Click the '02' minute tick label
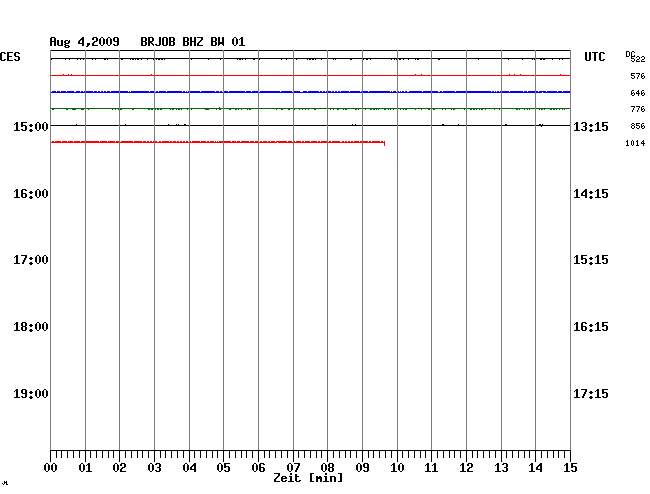Image resolution: width=650 pixels, height=494 pixels. click(x=119, y=468)
